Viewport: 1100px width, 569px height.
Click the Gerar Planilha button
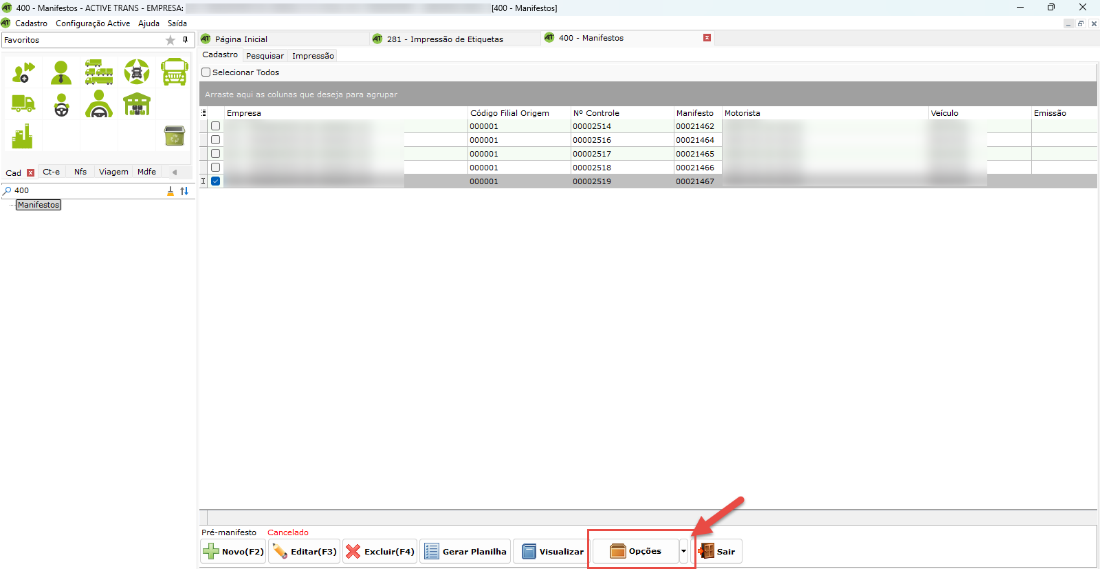click(466, 551)
